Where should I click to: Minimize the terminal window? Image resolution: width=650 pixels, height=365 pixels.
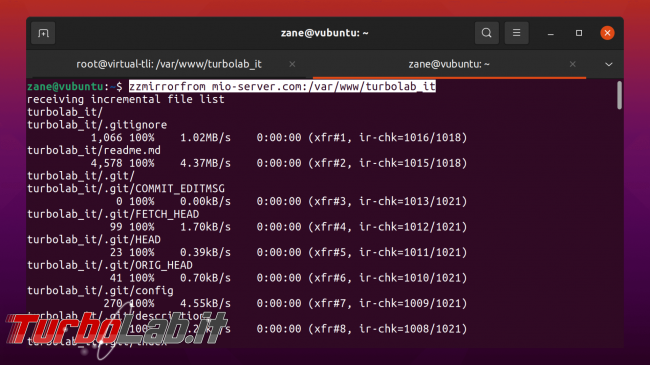click(551, 33)
